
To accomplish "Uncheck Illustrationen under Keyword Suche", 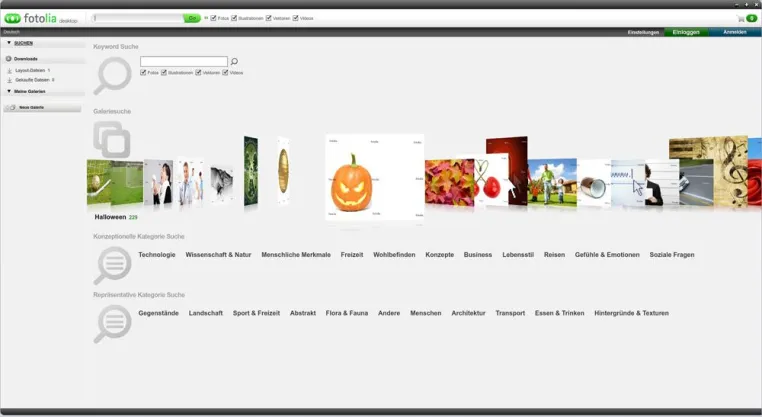I will 164,72.
